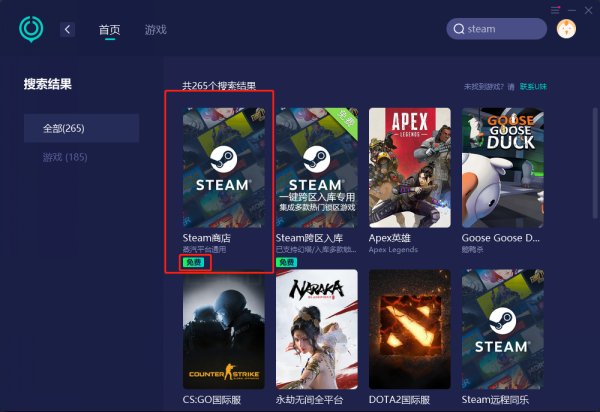The height and width of the screenshot is (412, 600).
Task: Select the 全部(265) filter
Action: pos(82,128)
